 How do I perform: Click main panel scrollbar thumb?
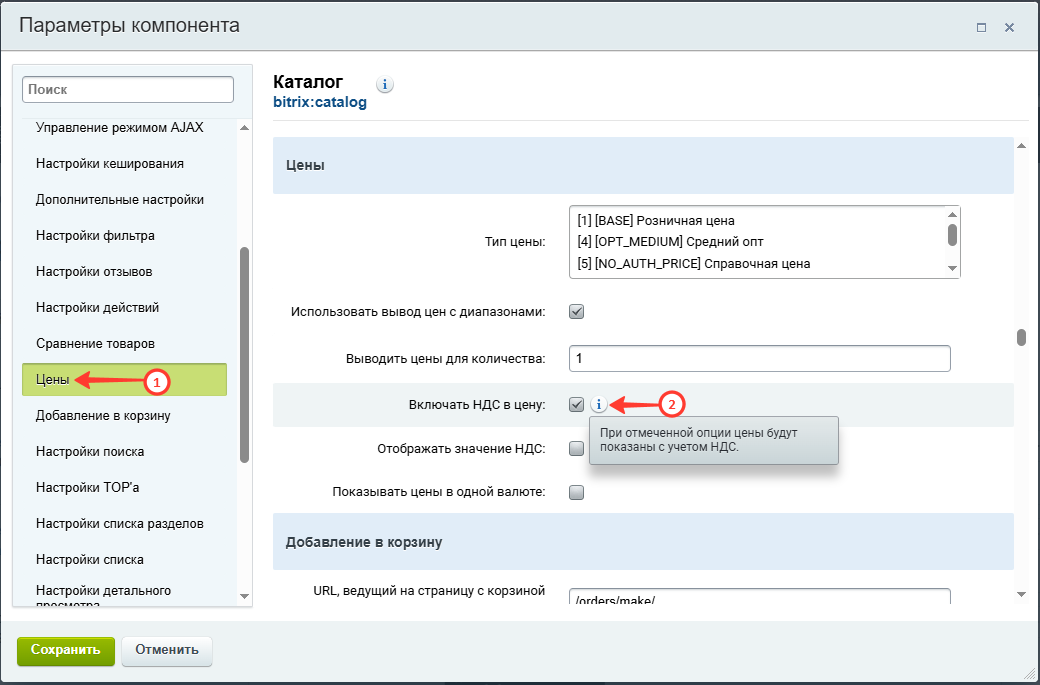click(1021, 338)
